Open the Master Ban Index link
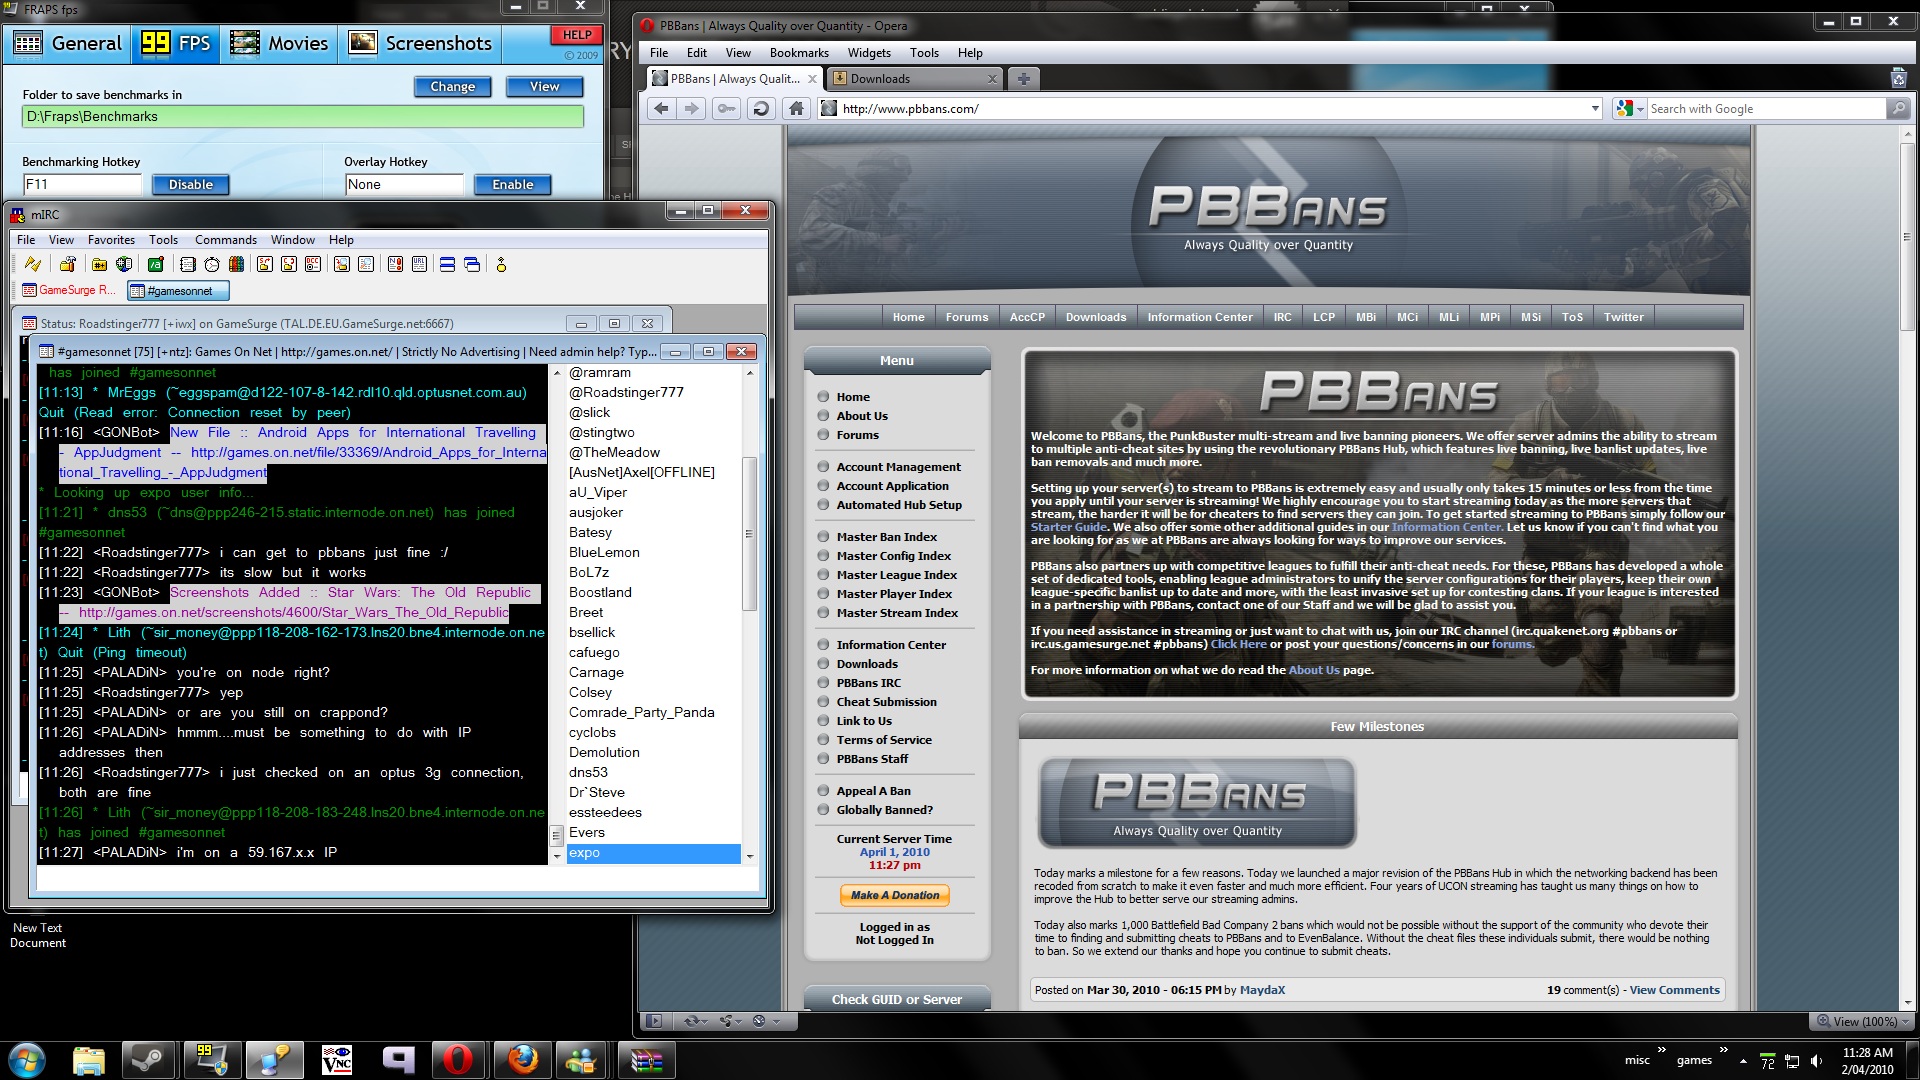Screen dimensions: 1920x1080 886,537
